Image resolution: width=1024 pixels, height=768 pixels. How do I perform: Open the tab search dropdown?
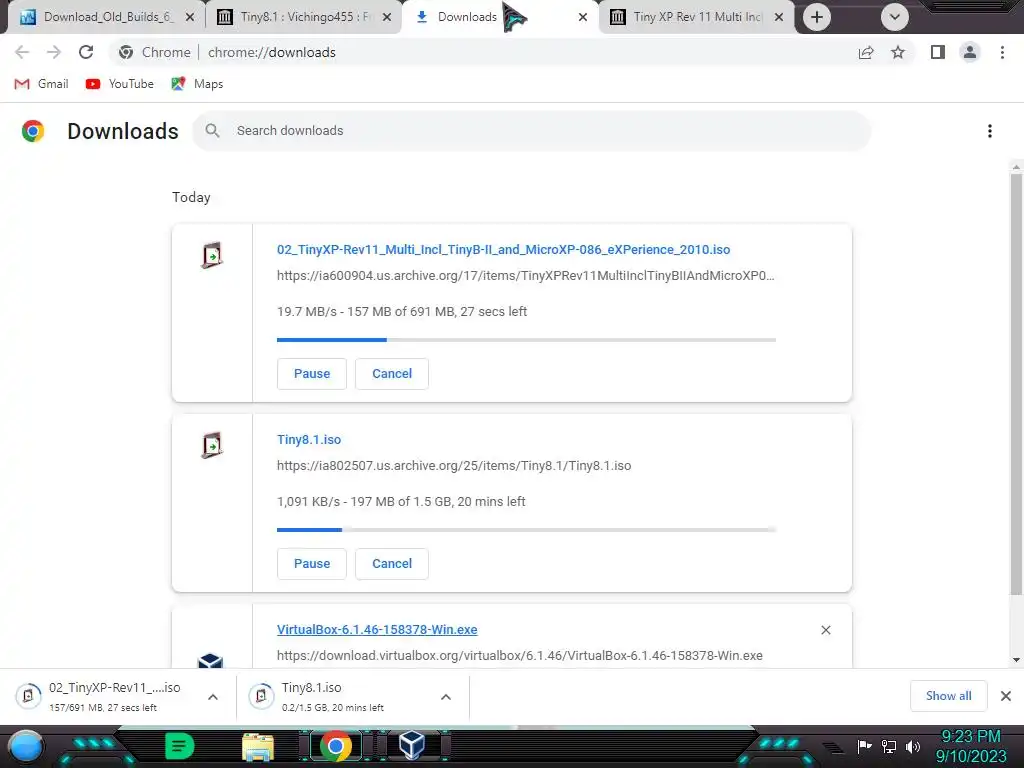coord(895,17)
